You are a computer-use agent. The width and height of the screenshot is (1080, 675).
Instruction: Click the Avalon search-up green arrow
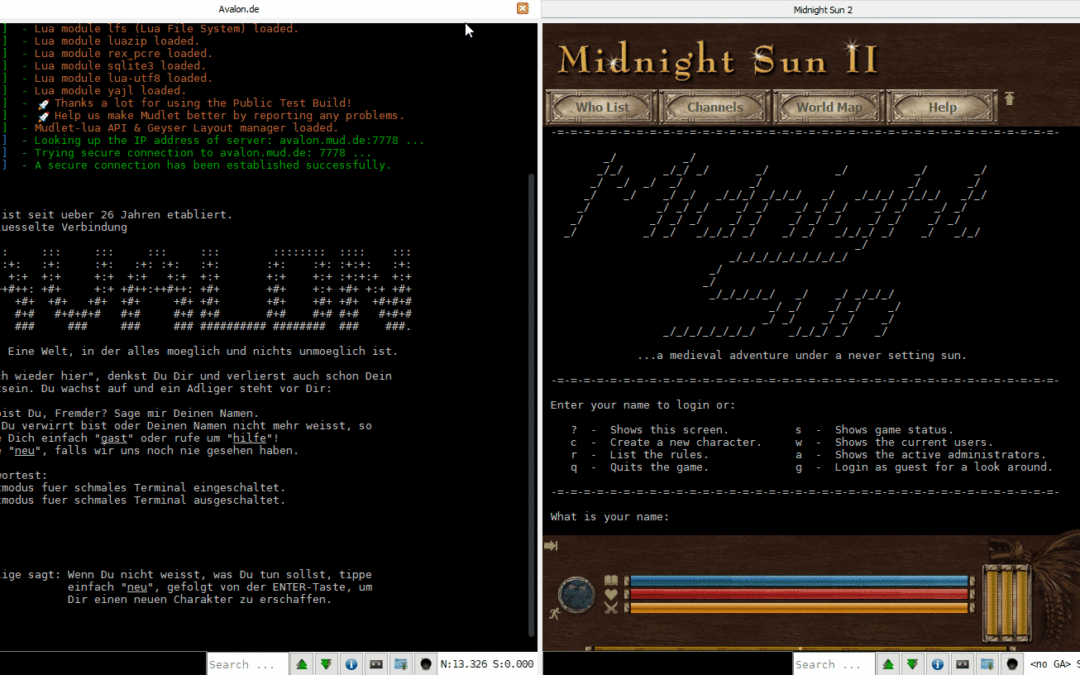[x=302, y=664]
